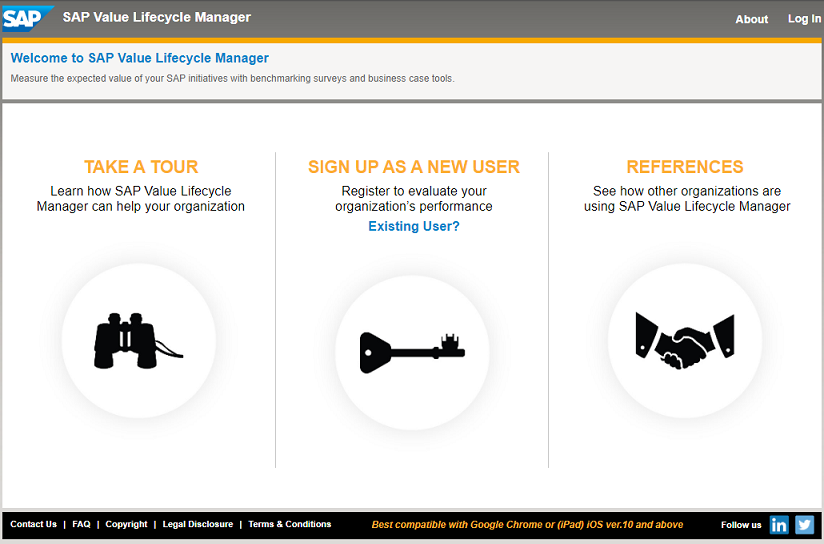Click the SAP logo in the header
This screenshot has height=544, width=824.
coord(28,18)
